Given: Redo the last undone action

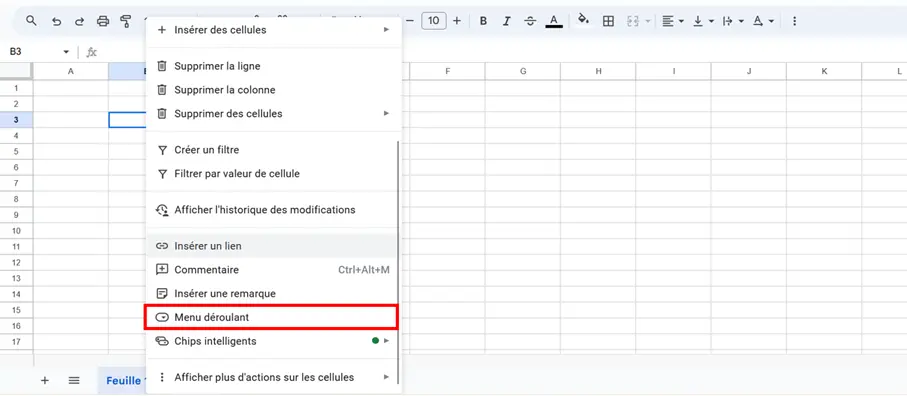Looking at the screenshot, I should click(x=79, y=21).
